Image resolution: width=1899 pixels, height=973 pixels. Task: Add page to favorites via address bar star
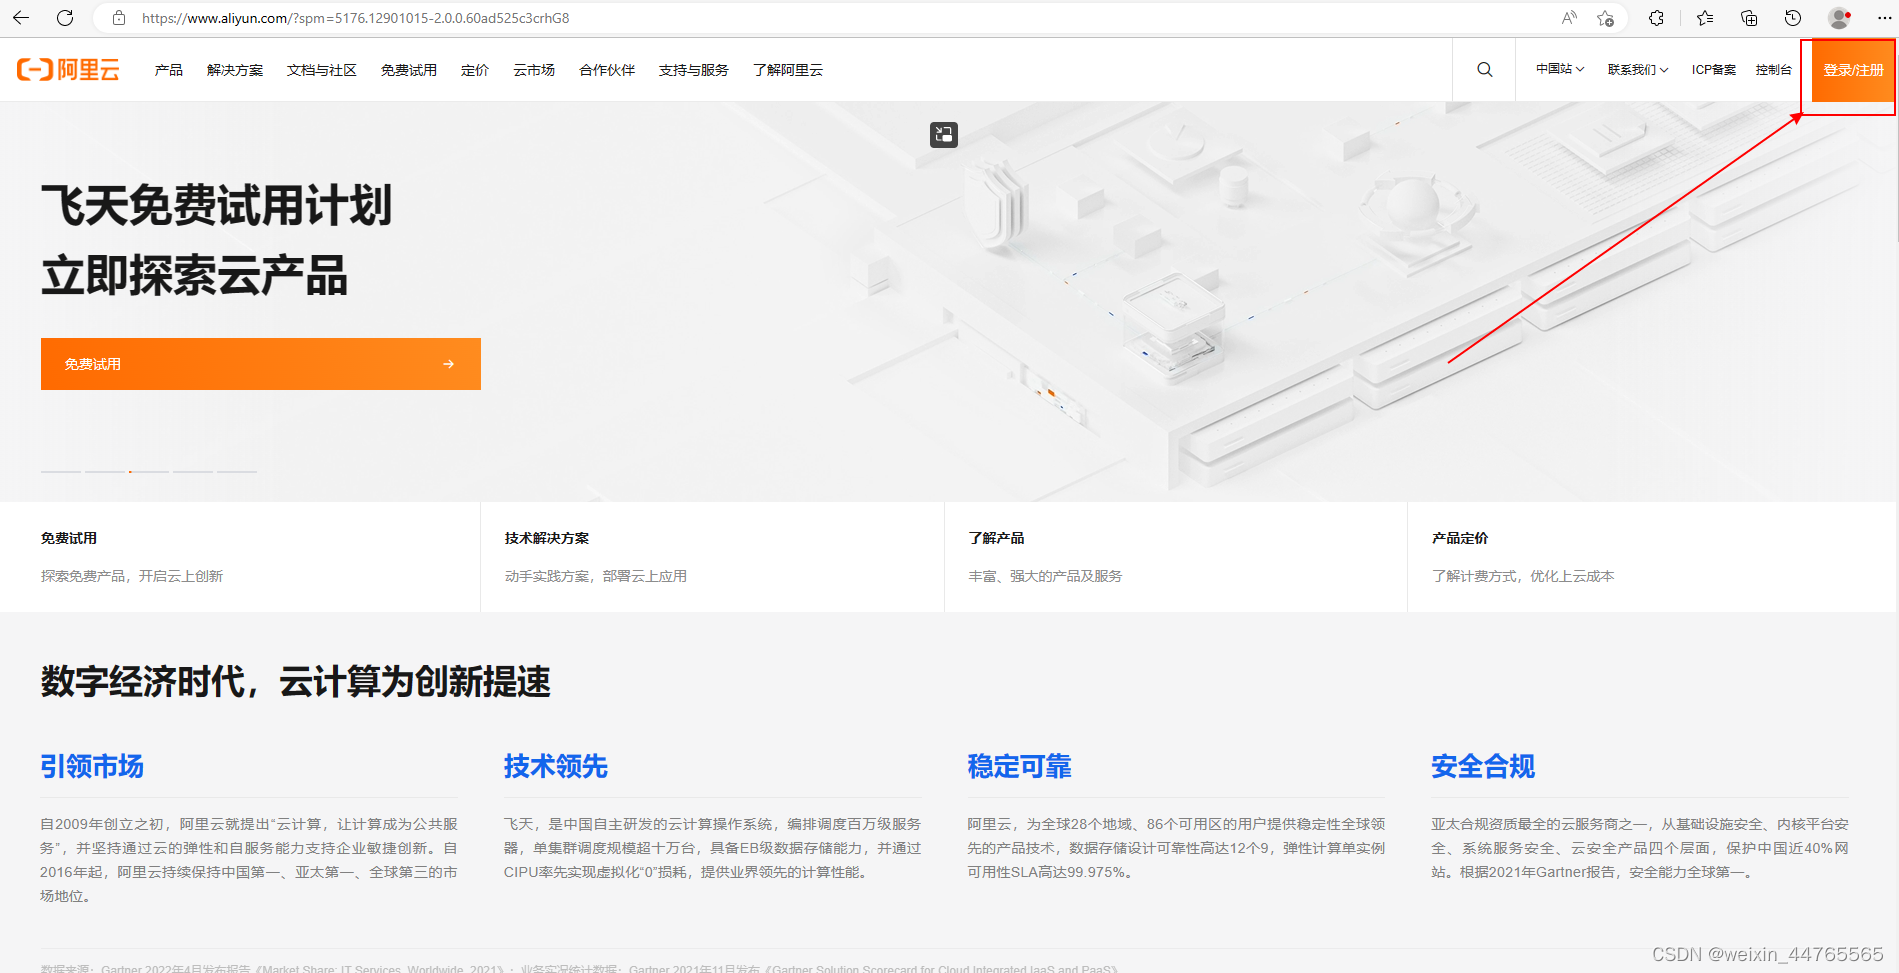coord(1606,18)
